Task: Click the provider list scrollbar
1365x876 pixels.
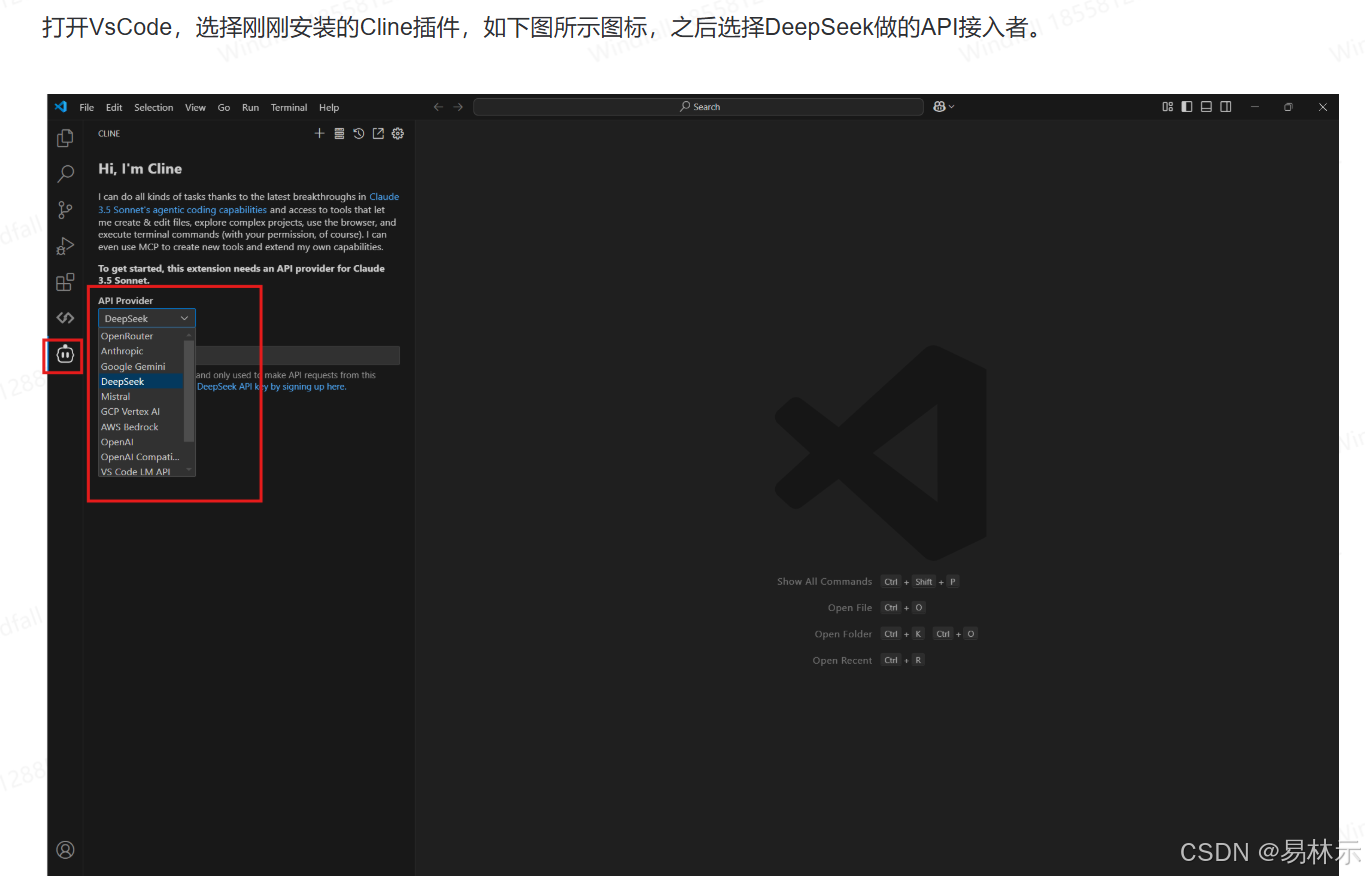Action: (x=190, y=390)
